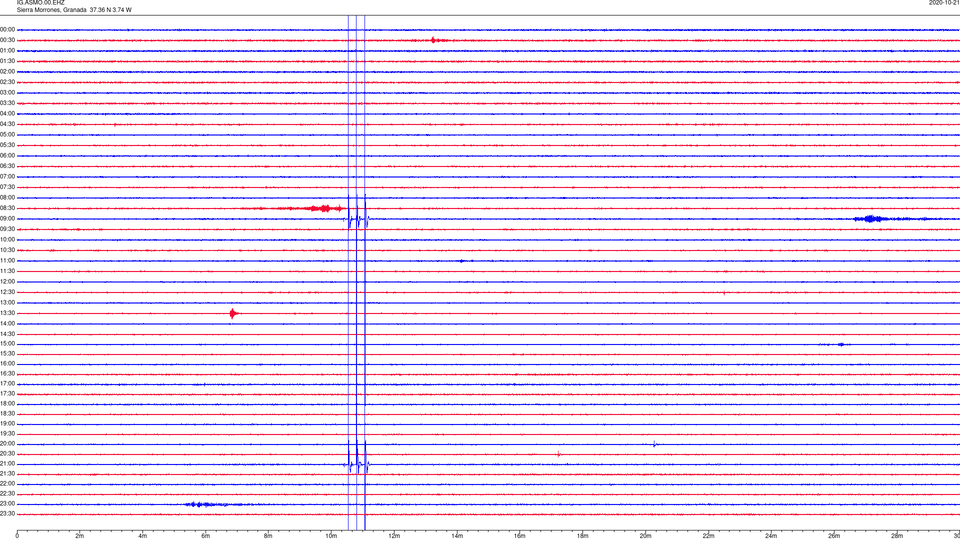This screenshot has width=960, height=540.
Task: Select the 02:30 trace time label
Action: [7, 82]
